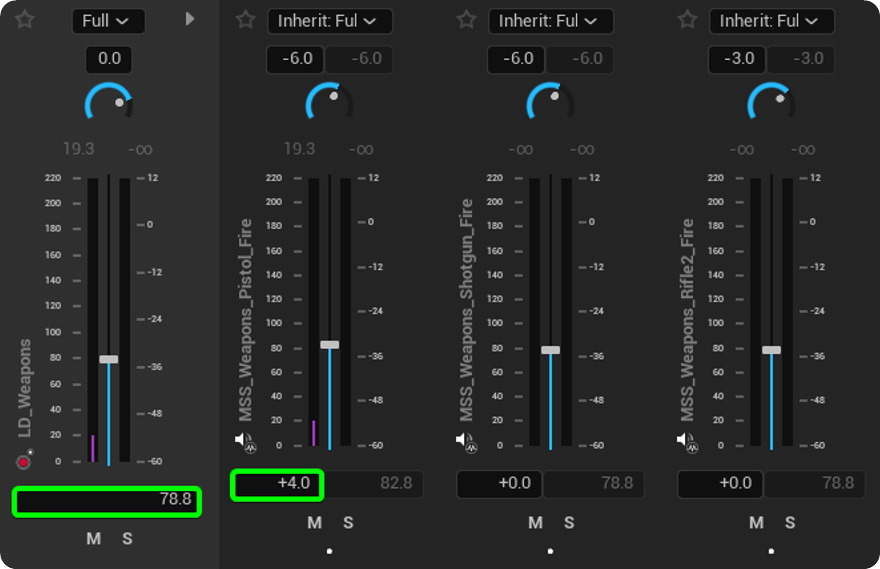Click the dot below Rifle2_Fire M S buttons

pos(772,552)
